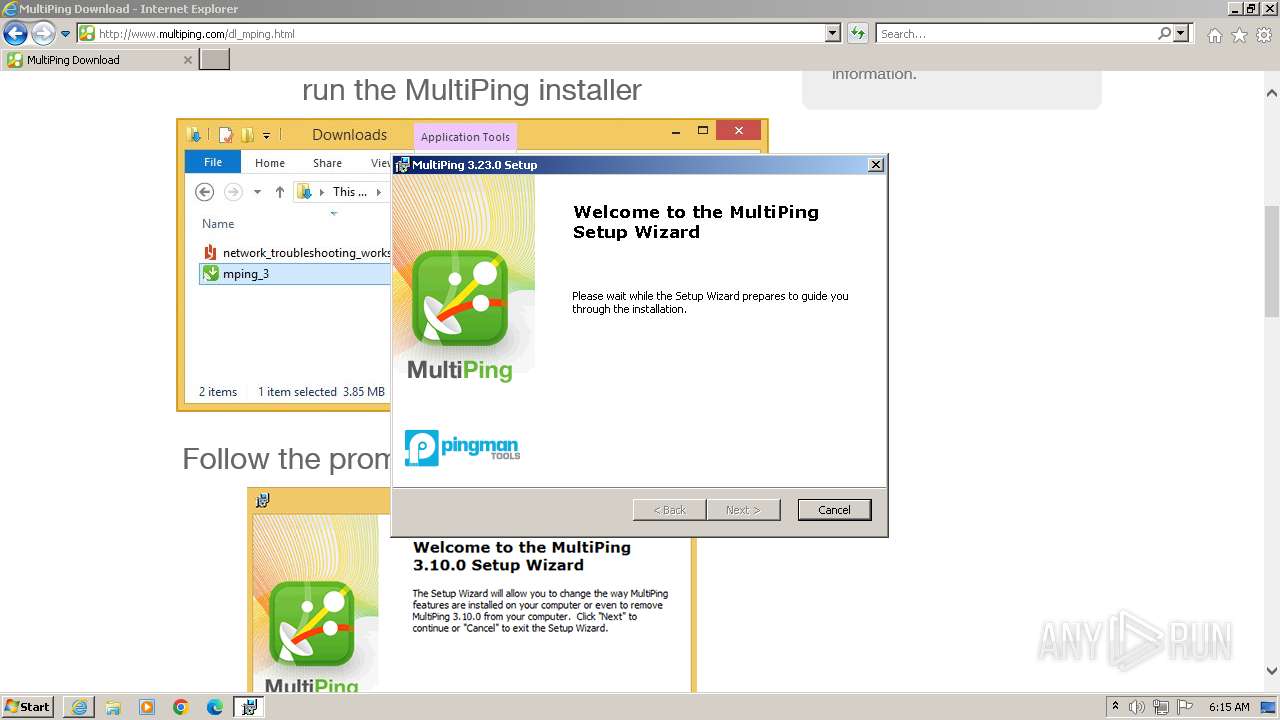Click the lower MultiPing 3.10.0 wizard heading
The image size is (1280, 720).
click(522, 556)
